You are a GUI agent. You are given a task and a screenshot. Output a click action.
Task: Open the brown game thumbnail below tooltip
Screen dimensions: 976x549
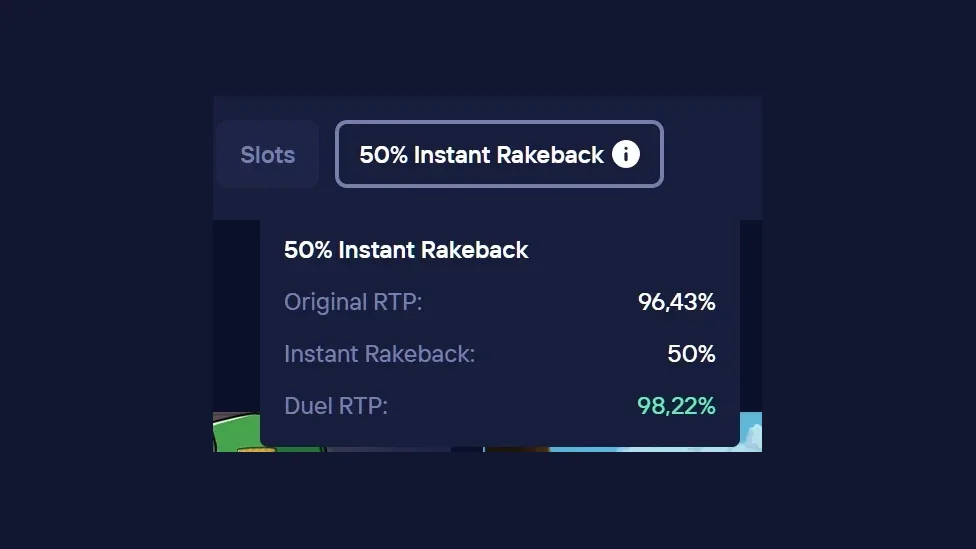[x=517, y=449]
